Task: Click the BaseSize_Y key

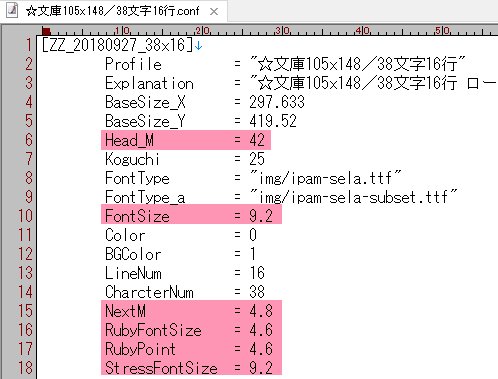Action: tap(145, 121)
